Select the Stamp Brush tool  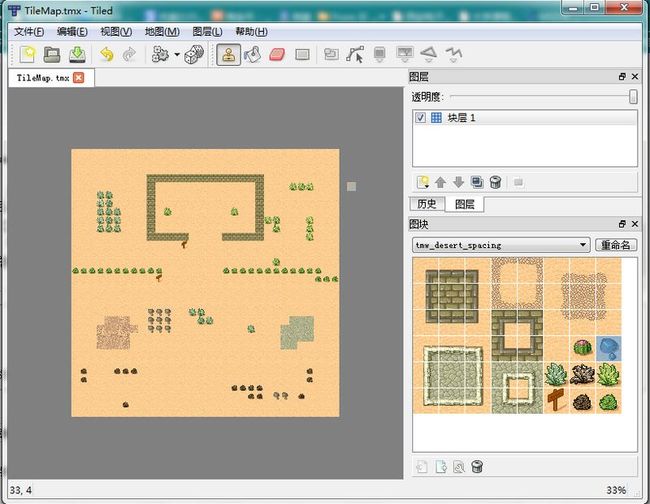point(228,54)
